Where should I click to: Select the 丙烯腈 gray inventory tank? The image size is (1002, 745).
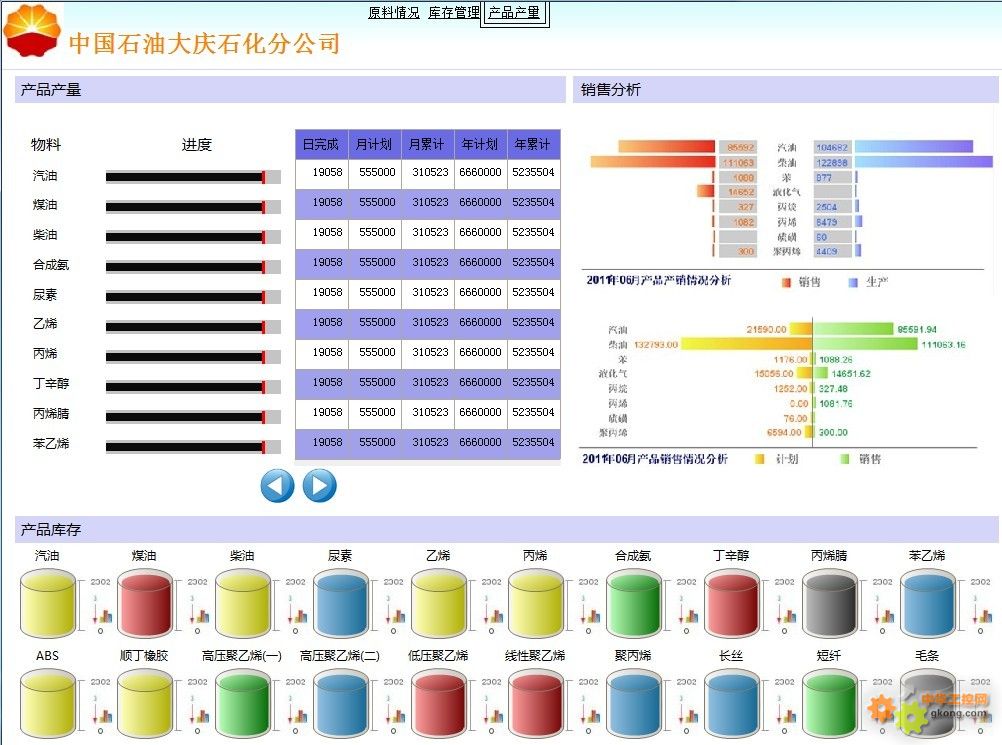(830, 604)
